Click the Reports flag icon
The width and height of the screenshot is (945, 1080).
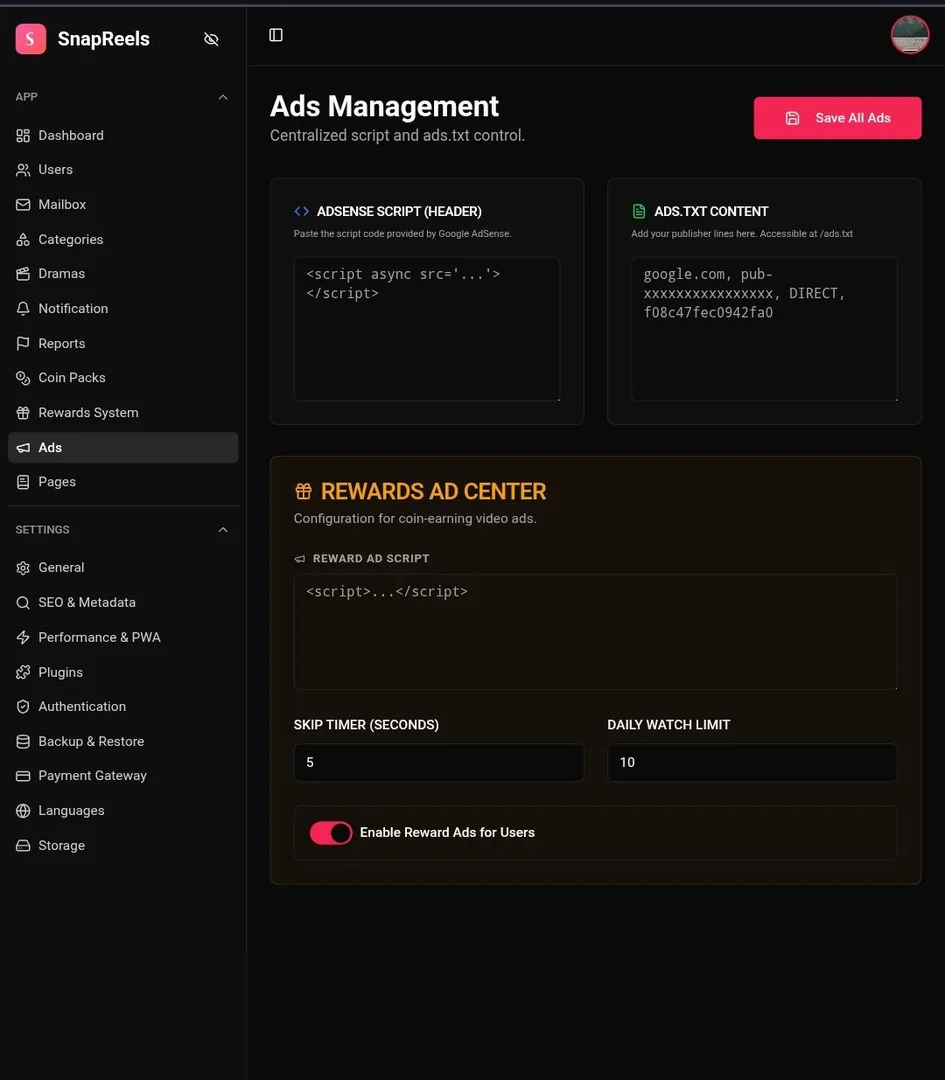pos(23,343)
